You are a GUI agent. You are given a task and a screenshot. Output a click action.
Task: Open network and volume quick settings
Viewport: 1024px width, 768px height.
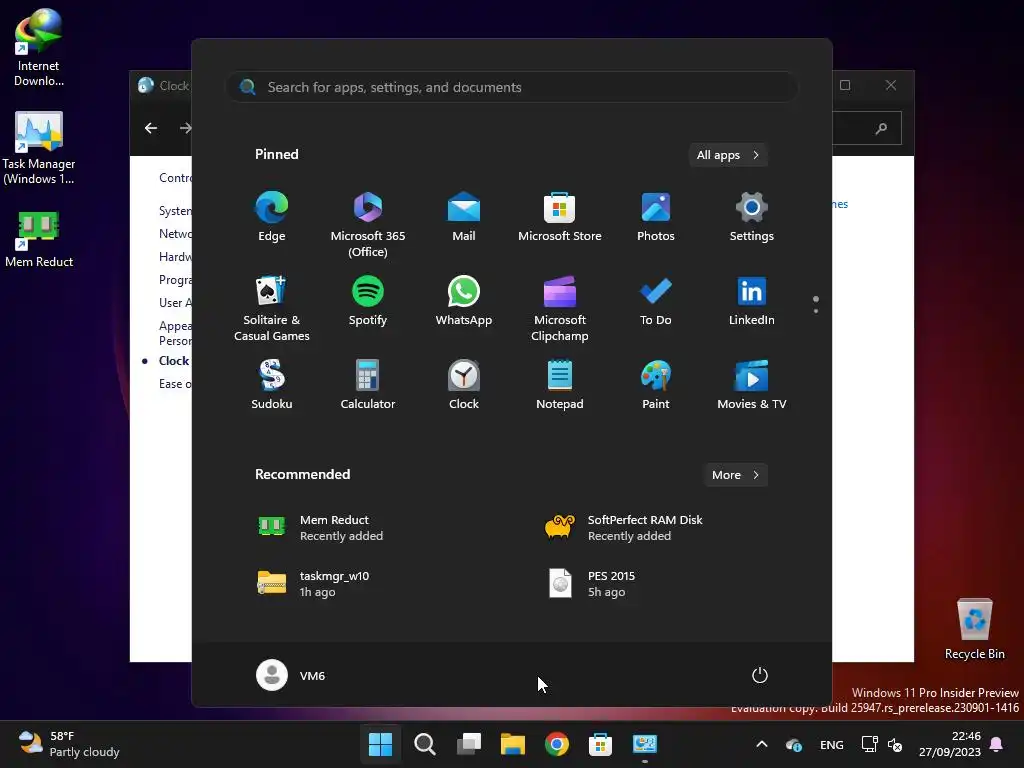tap(882, 744)
